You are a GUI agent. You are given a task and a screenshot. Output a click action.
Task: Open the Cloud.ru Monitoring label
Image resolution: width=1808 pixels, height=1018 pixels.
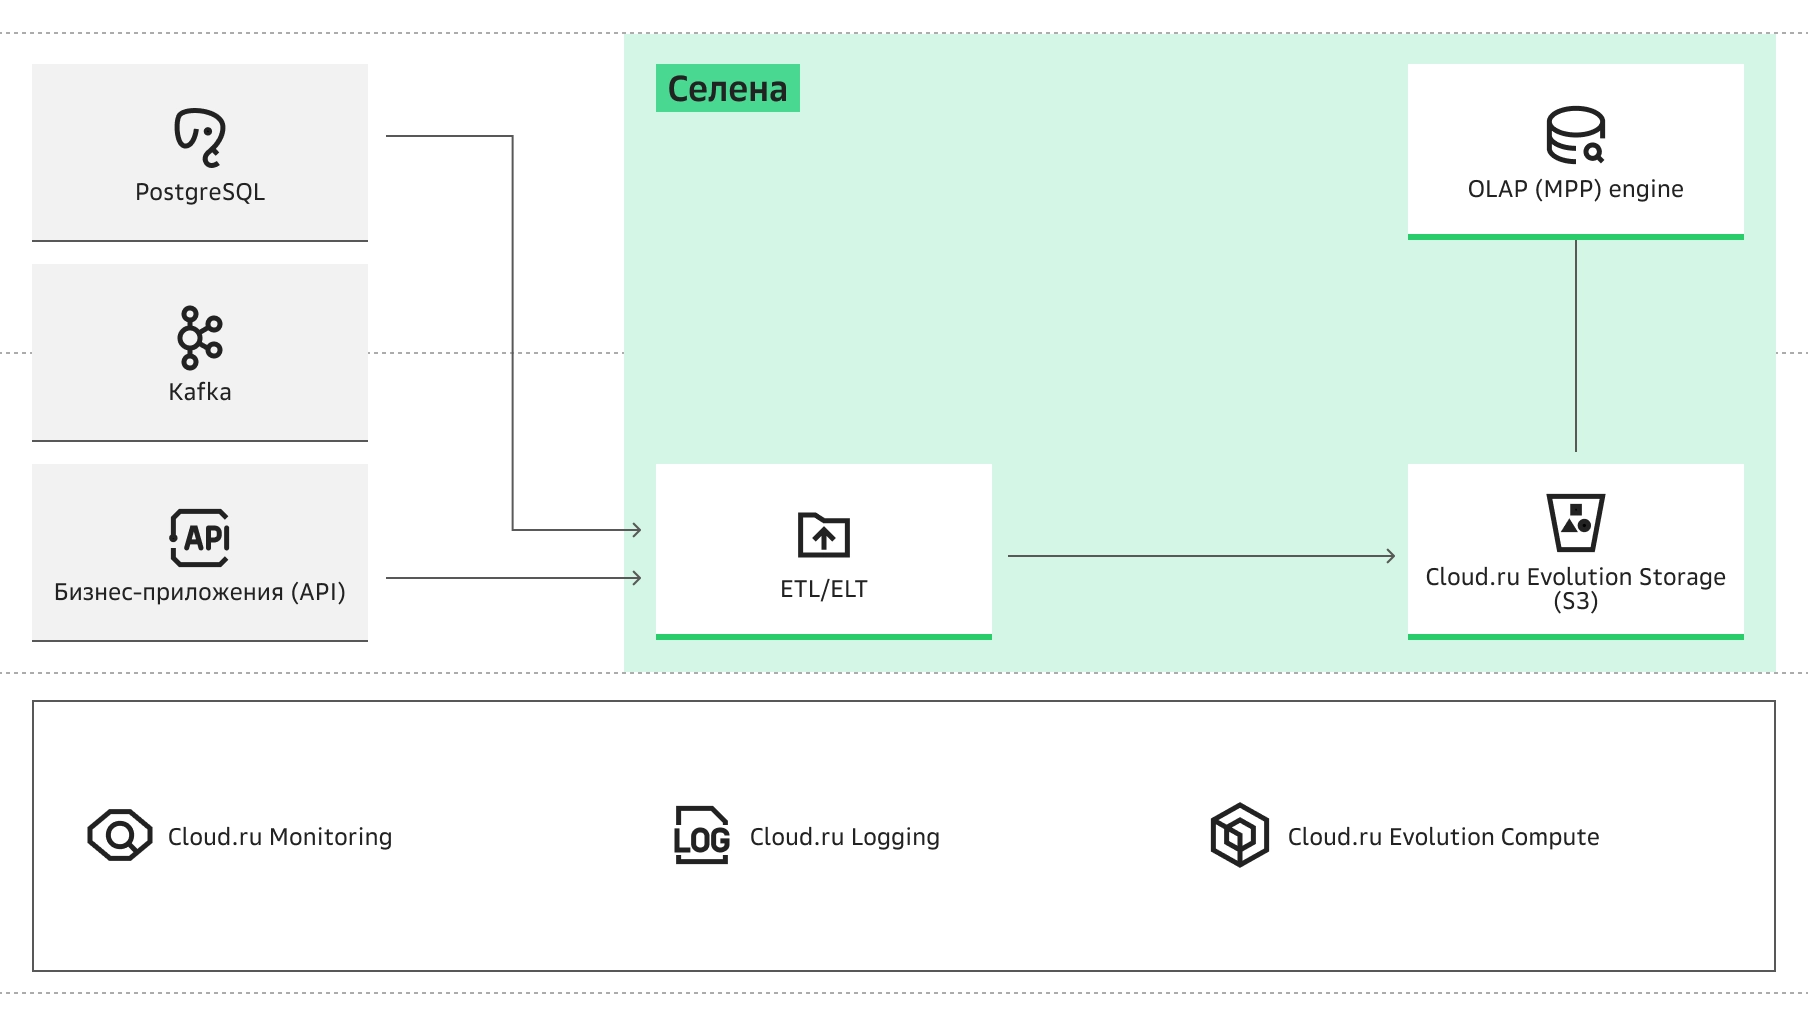pyautogui.click(x=280, y=837)
